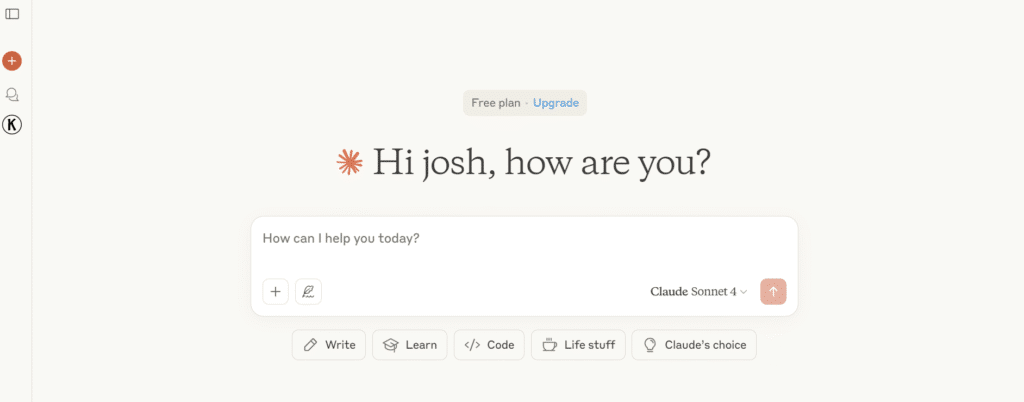Expand the chevron next to Sonnet 4
Viewport: 1024px width, 402px height.
743,292
